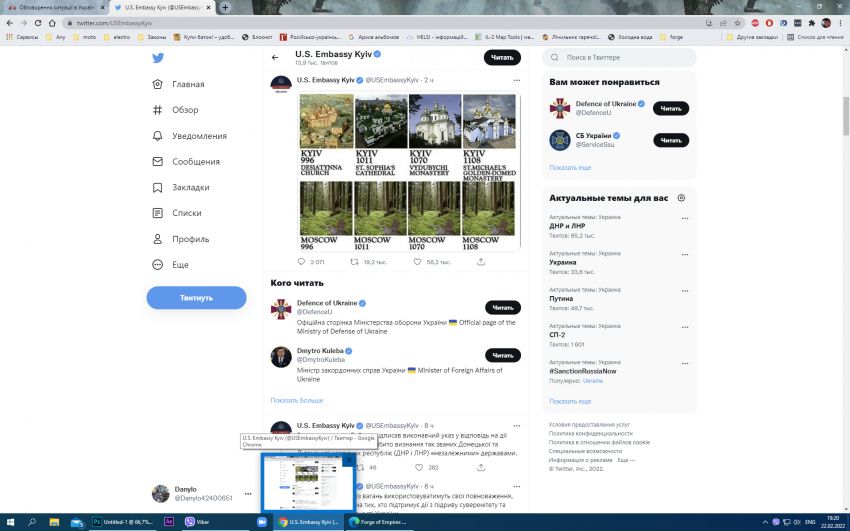
Task: Open Windows taskbar search
Action: coord(31,522)
